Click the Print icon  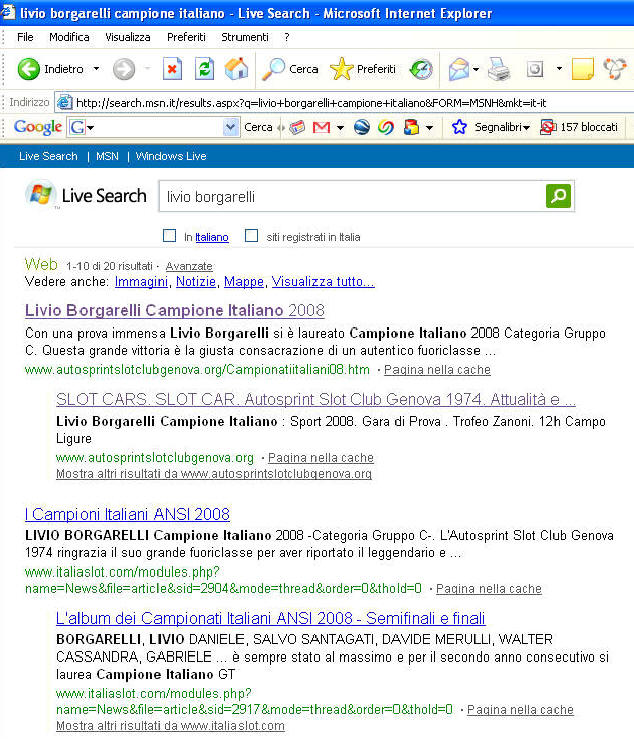click(x=499, y=70)
